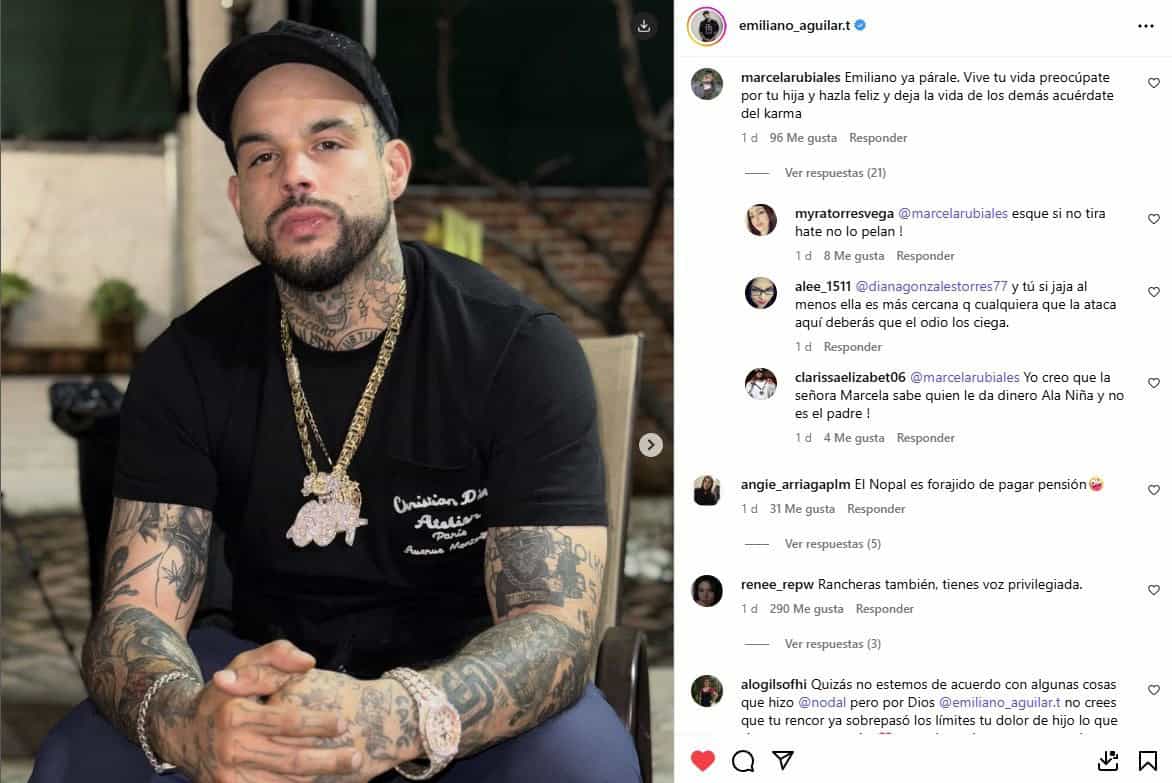Open myratorresvega's avatar thumbnail

click(x=761, y=220)
